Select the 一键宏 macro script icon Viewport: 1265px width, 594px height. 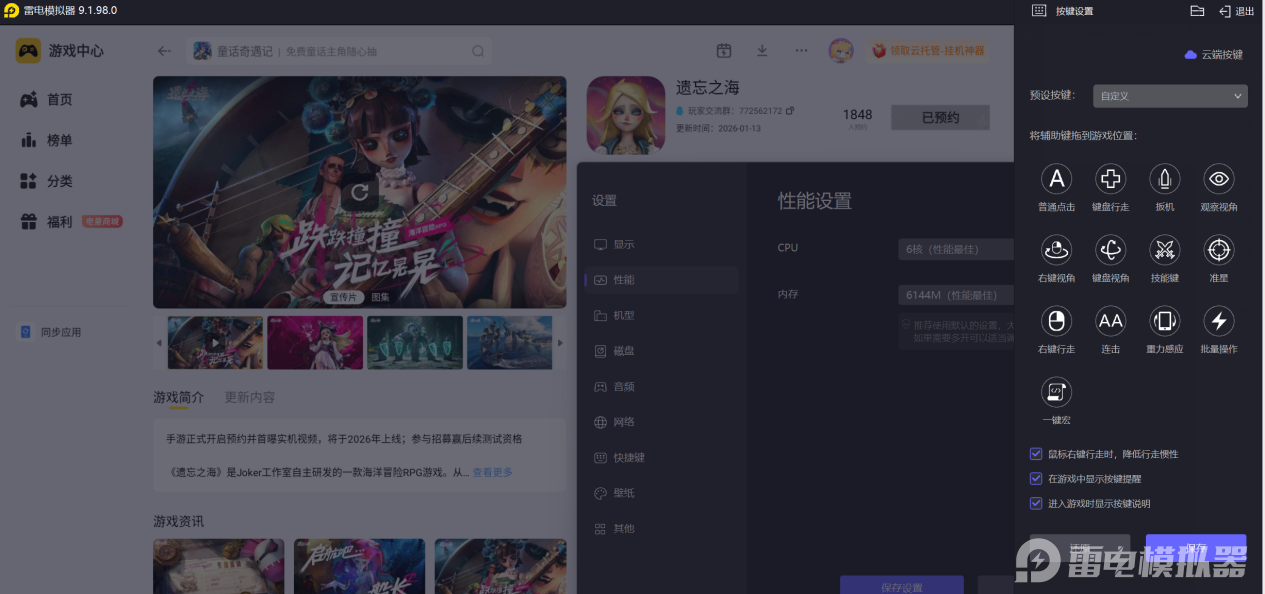coord(1056,391)
